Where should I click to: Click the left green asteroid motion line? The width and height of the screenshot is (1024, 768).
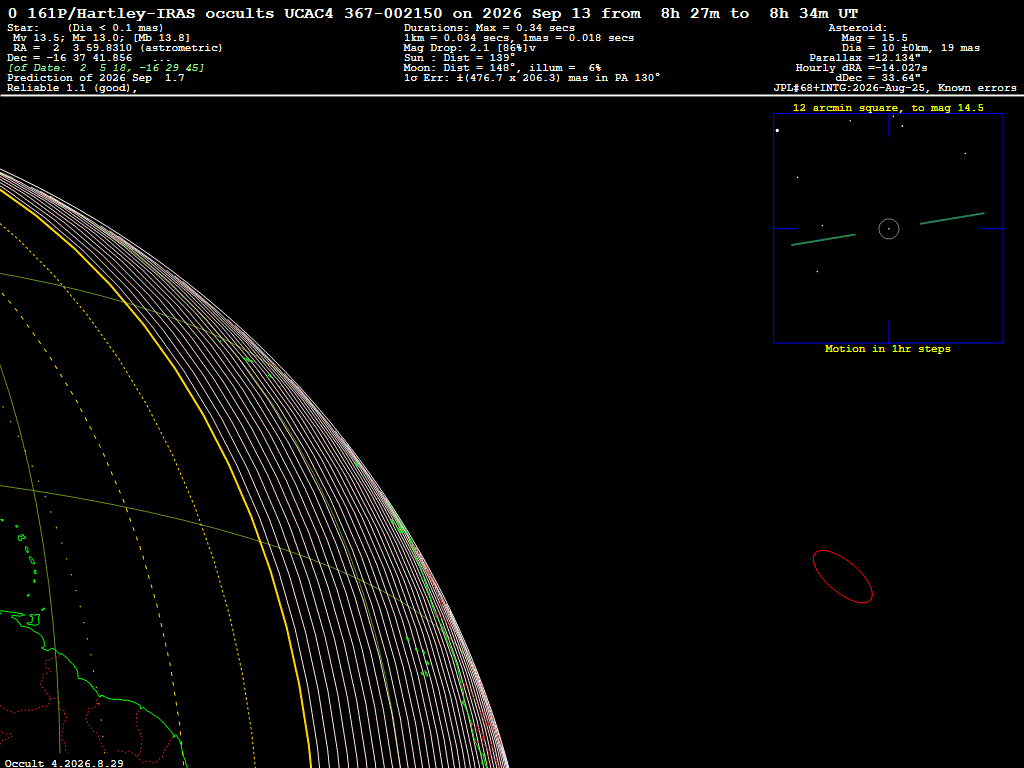click(823, 240)
